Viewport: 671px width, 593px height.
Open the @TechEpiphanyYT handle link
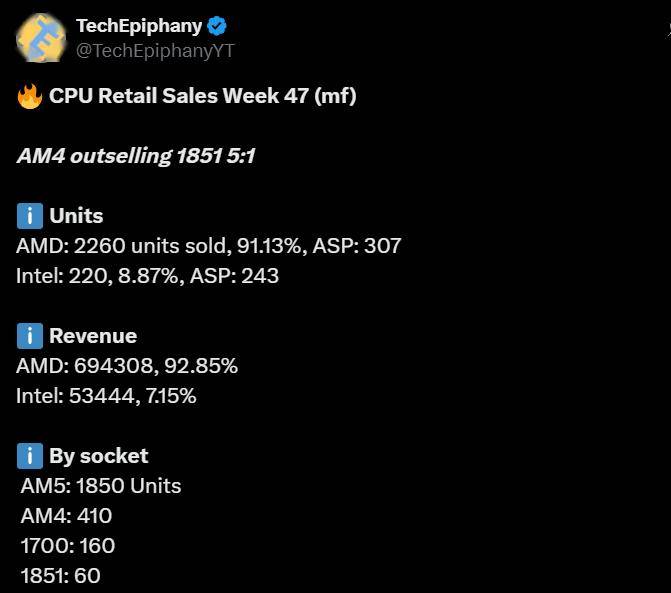click(155, 50)
